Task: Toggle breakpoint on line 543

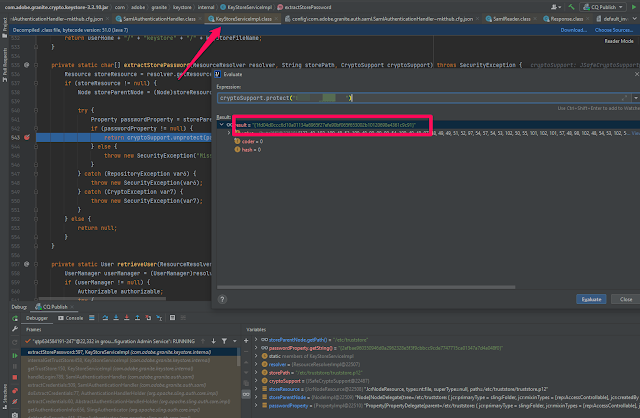Action: pos(27,138)
